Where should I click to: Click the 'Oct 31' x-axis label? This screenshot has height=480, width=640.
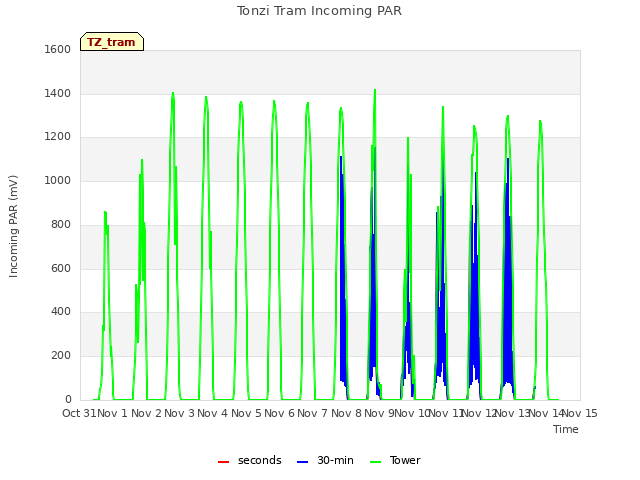pos(79,413)
